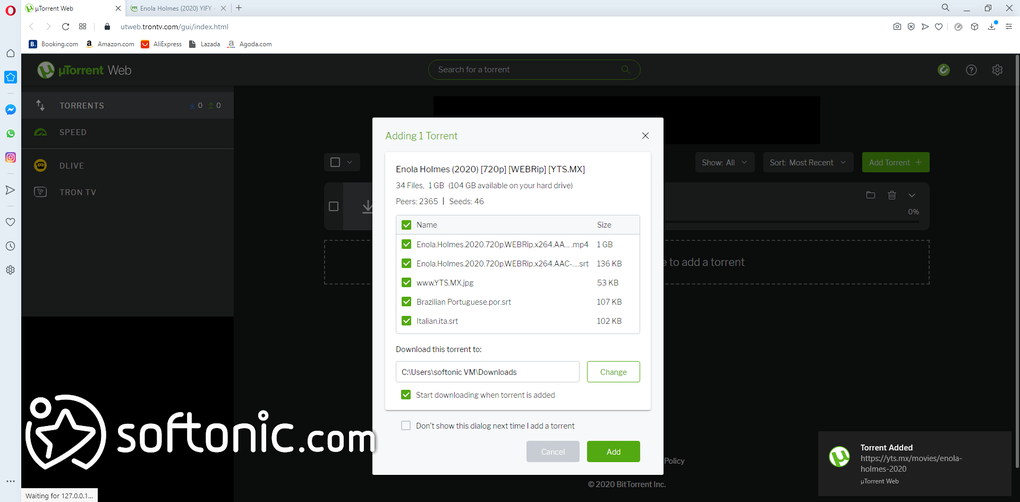Open browser downloads icon
The width and height of the screenshot is (1020, 502).
click(992, 27)
